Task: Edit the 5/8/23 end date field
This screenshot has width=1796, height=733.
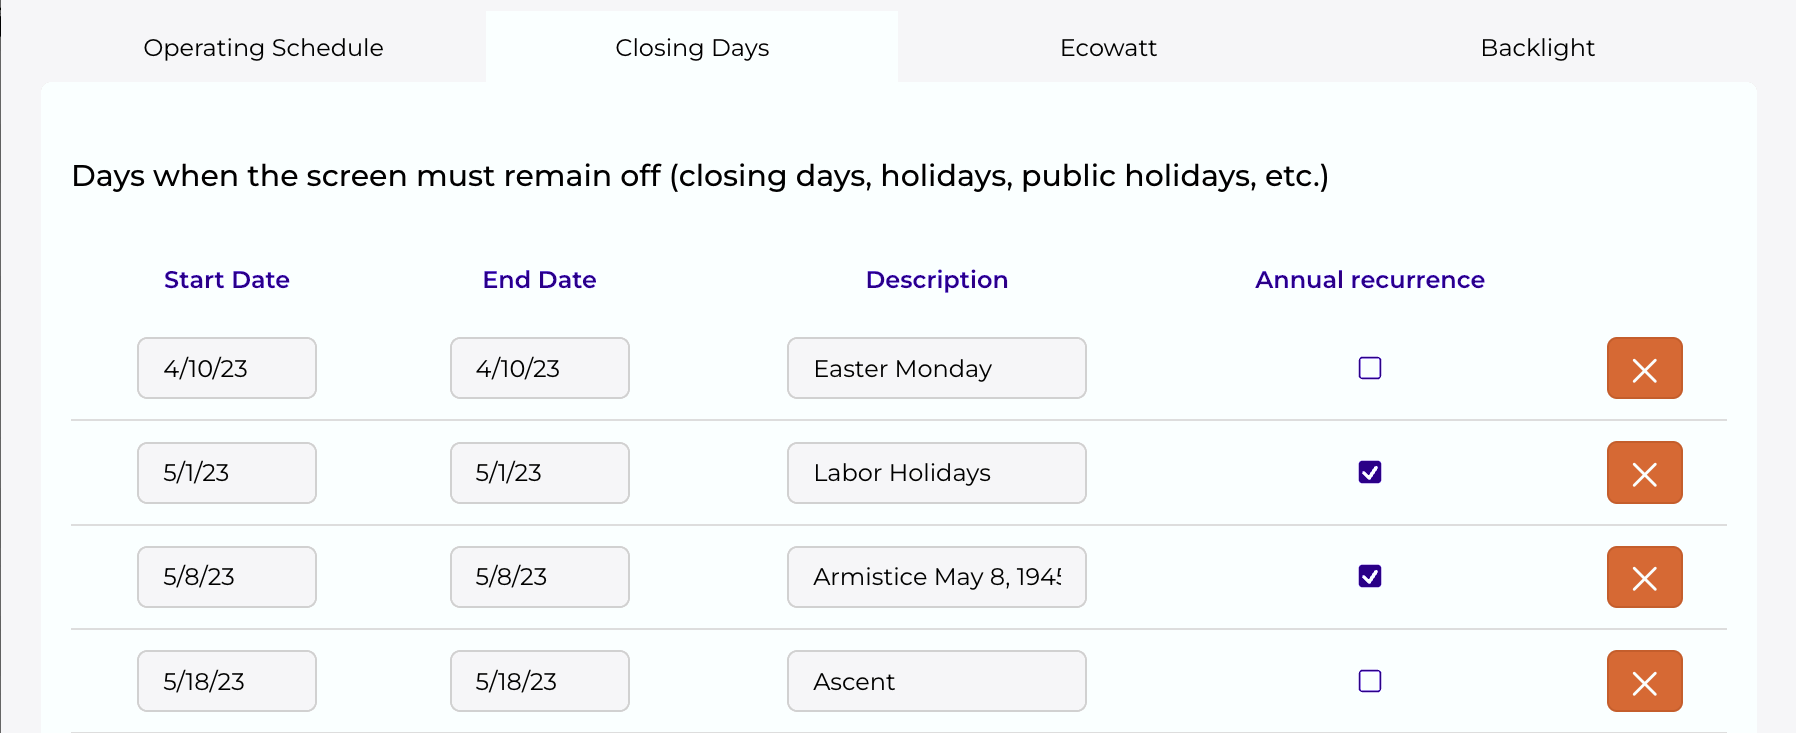Action: [x=540, y=577]
